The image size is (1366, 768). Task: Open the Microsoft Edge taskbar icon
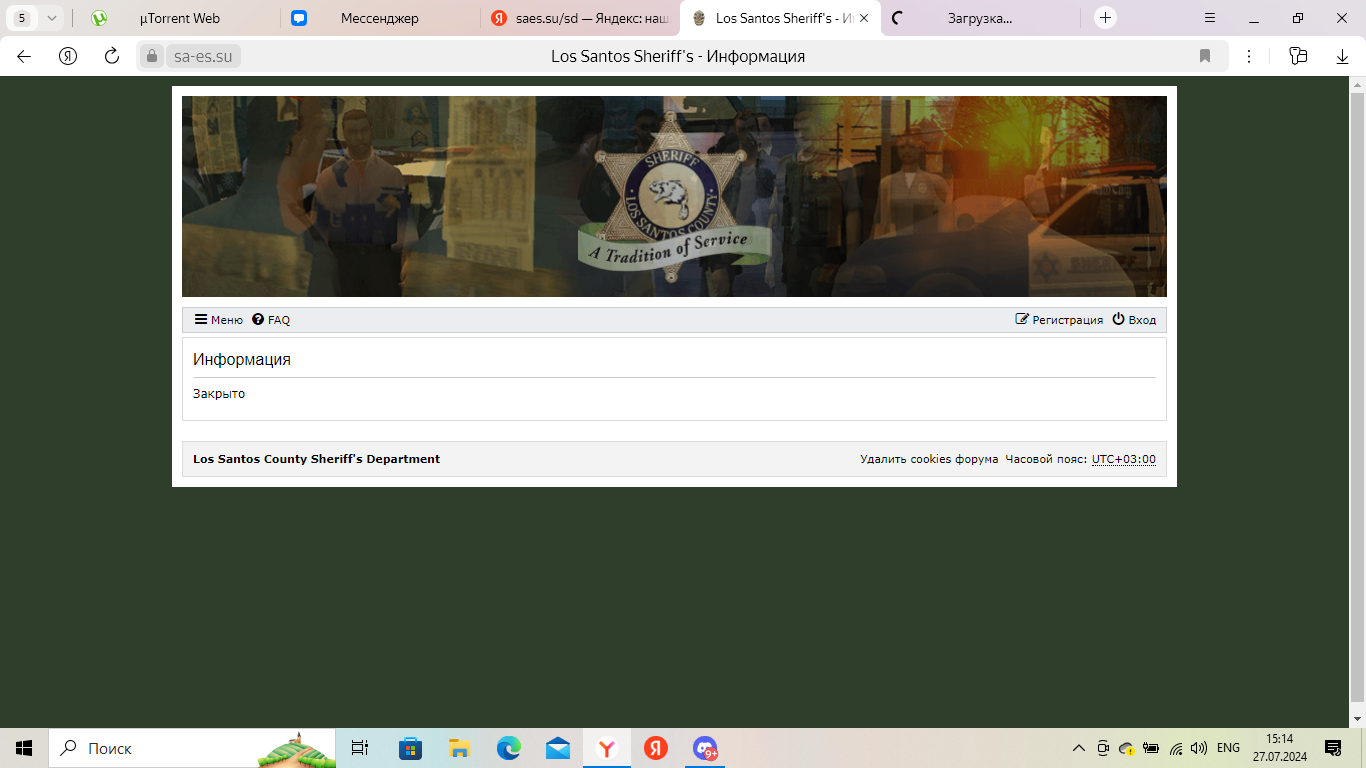pos(509,748)
